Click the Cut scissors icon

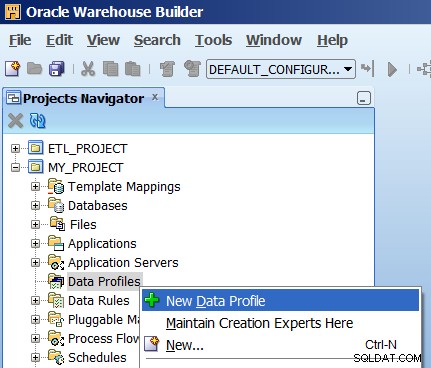click(x=88, y=69)
